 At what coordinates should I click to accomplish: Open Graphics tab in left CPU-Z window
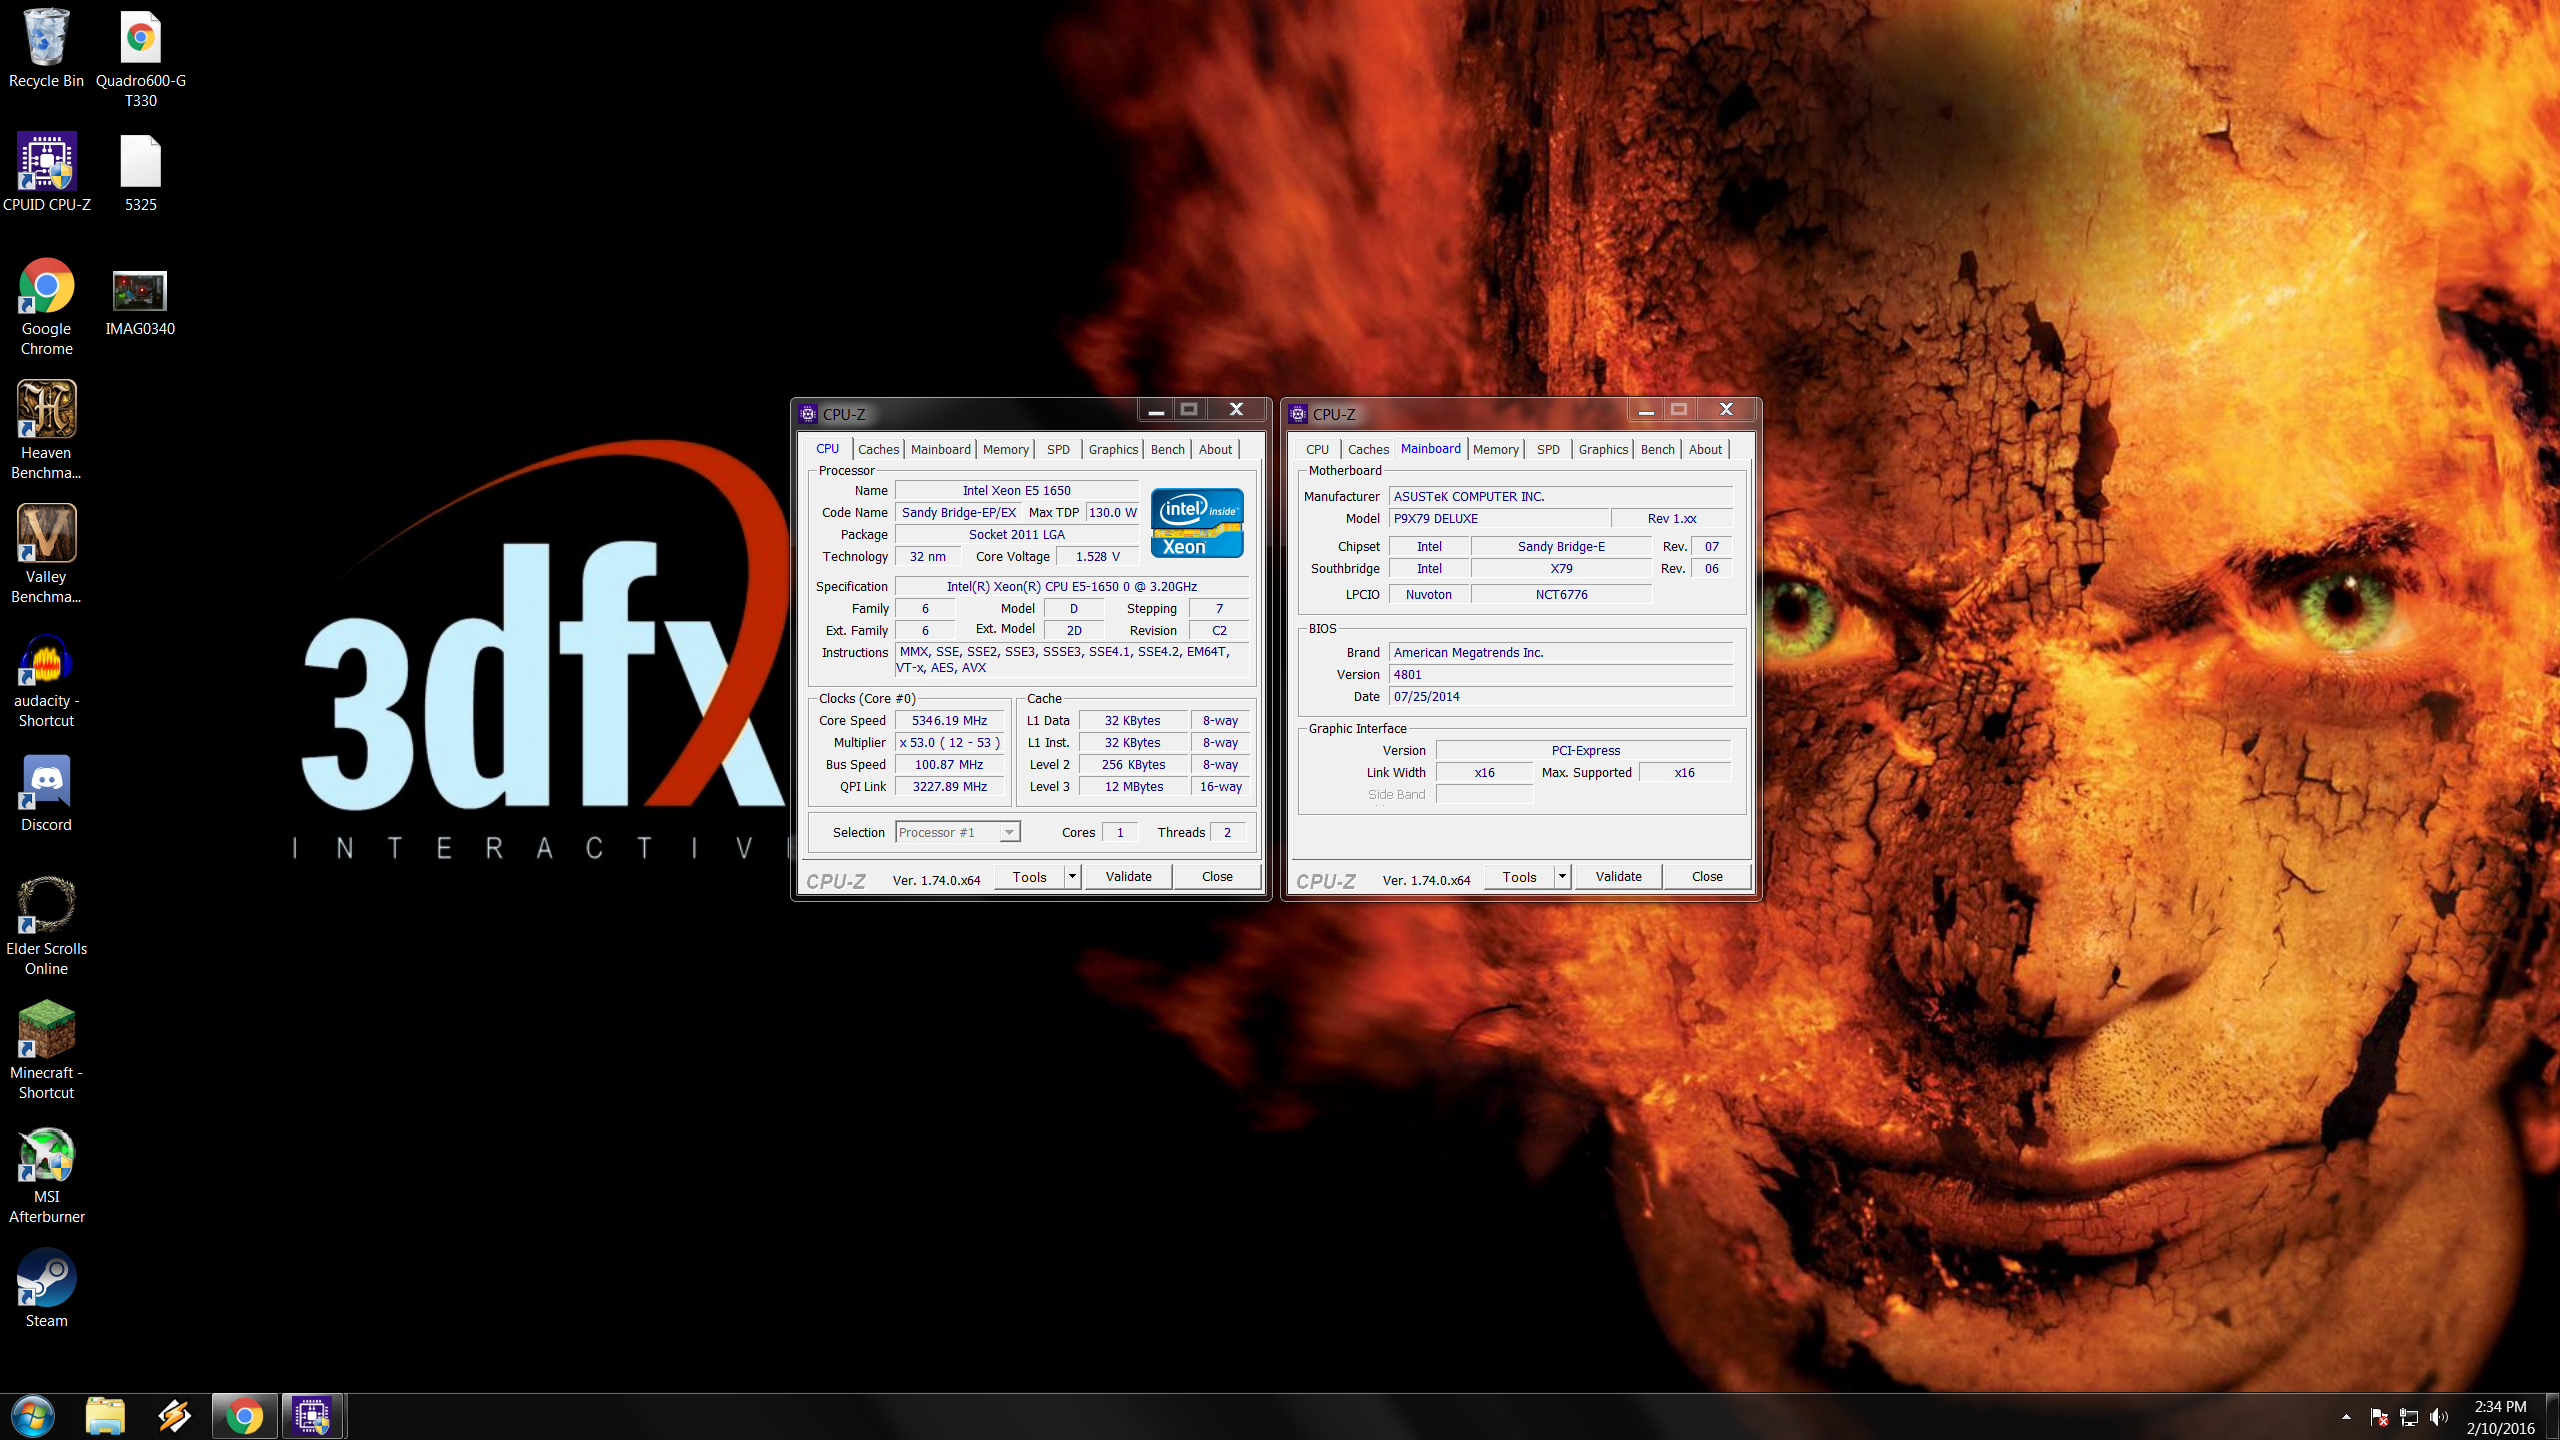click(1113, 449)
